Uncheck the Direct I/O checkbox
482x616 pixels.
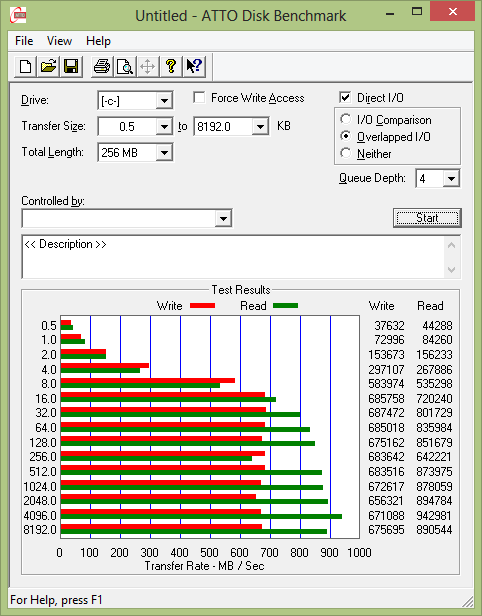345,97
